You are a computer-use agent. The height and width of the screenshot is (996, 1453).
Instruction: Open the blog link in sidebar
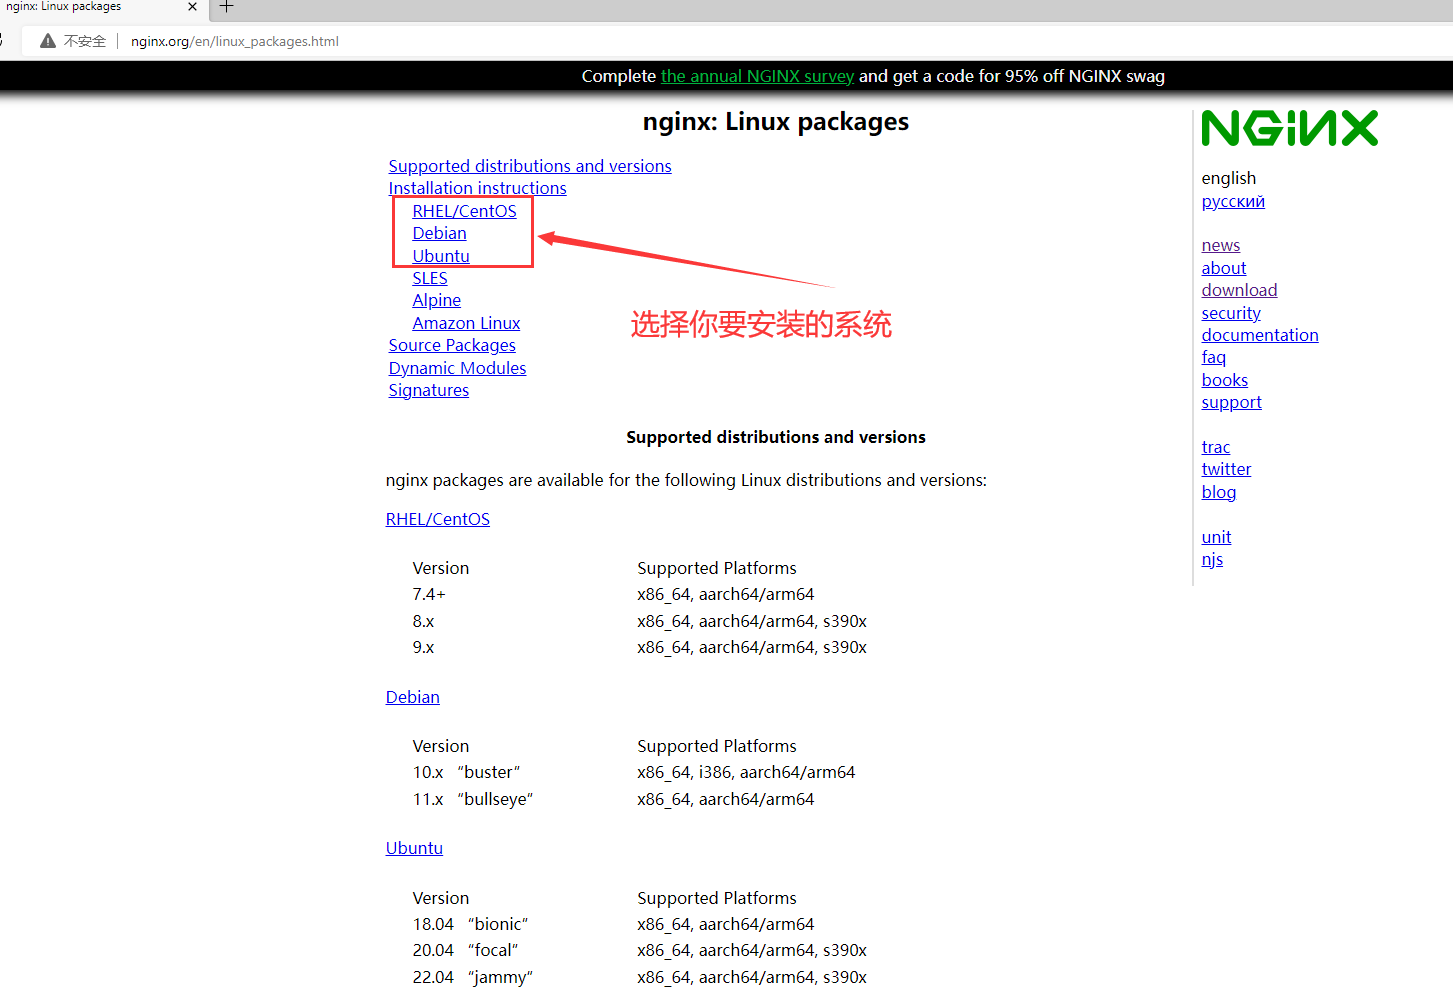(x=1218, y=492)
